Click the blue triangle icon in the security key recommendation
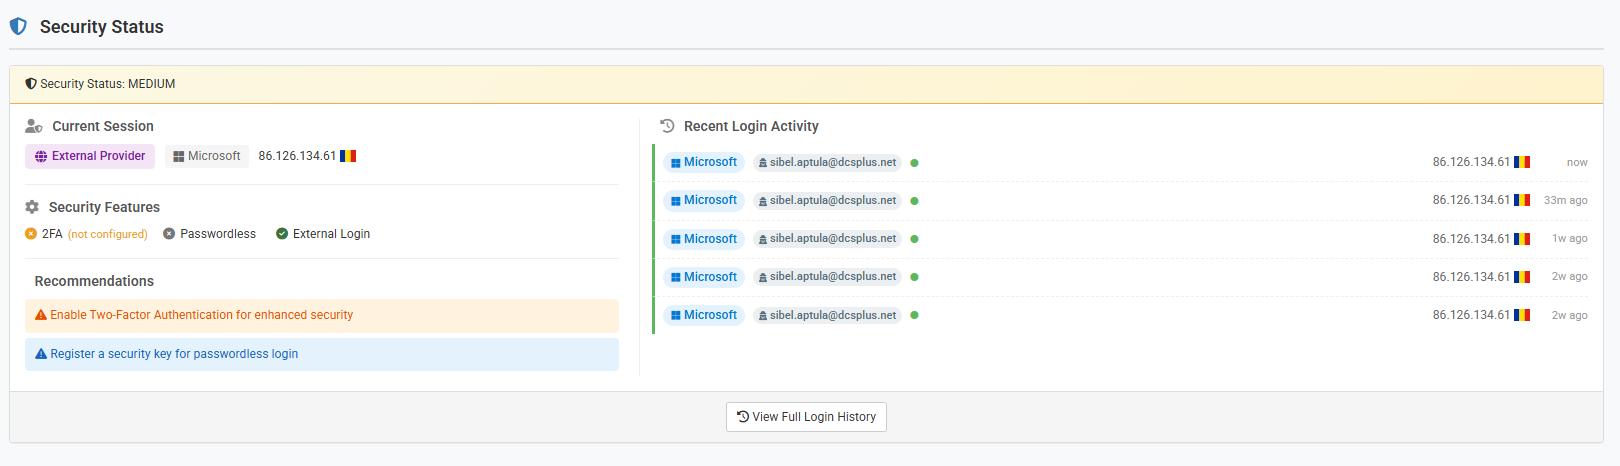1620x466 pixels. point(41,354)
